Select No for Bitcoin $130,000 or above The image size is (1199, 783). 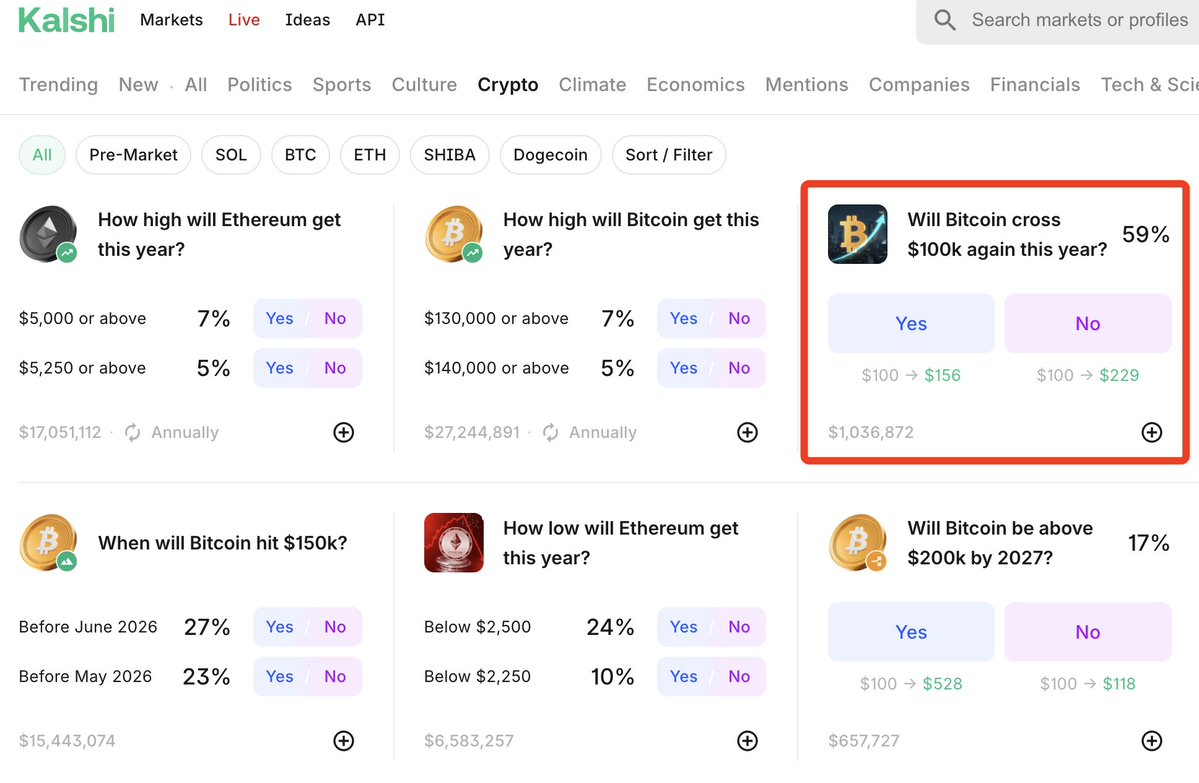pos(739,318)
